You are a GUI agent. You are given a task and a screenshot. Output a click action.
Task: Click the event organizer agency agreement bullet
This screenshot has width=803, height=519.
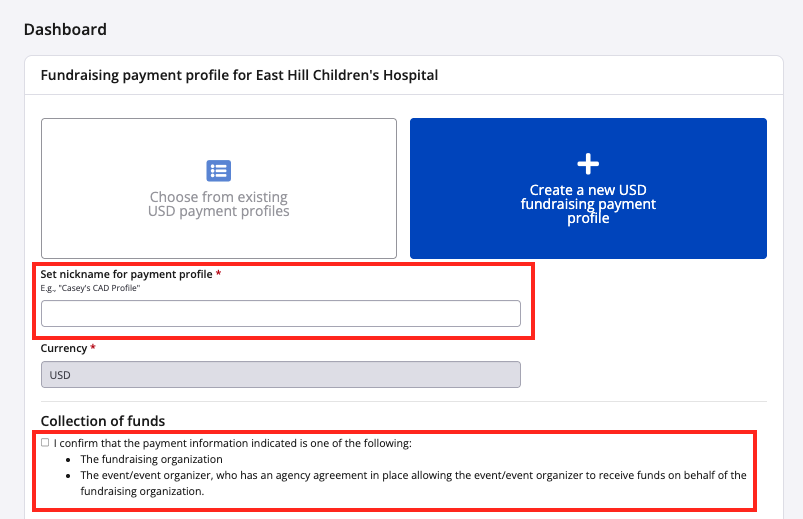413,483
